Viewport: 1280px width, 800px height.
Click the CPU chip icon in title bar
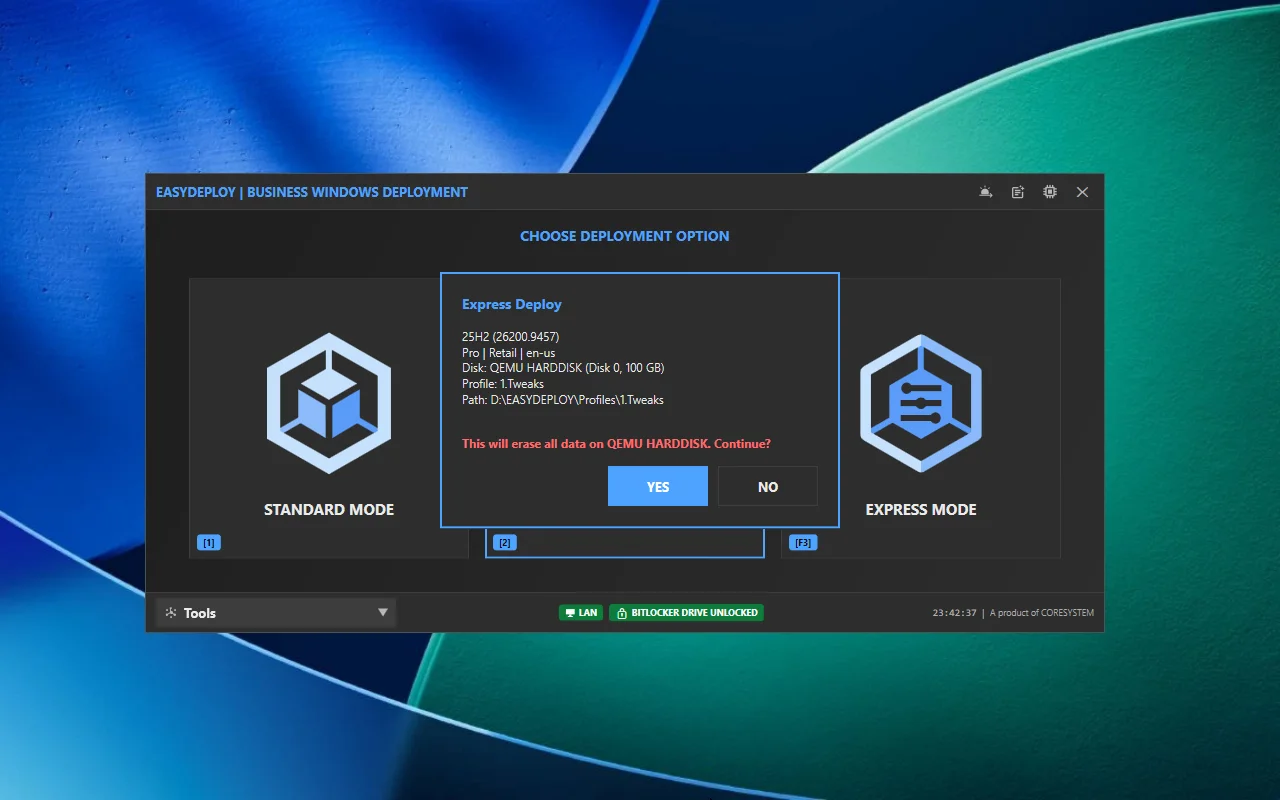[x=1050, y=192]
